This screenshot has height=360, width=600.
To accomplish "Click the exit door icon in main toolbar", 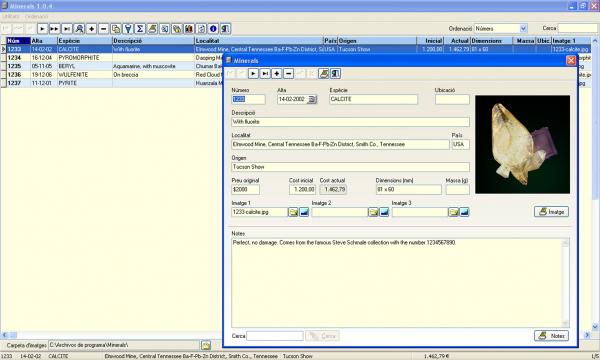I will click(x=225, y=29).
